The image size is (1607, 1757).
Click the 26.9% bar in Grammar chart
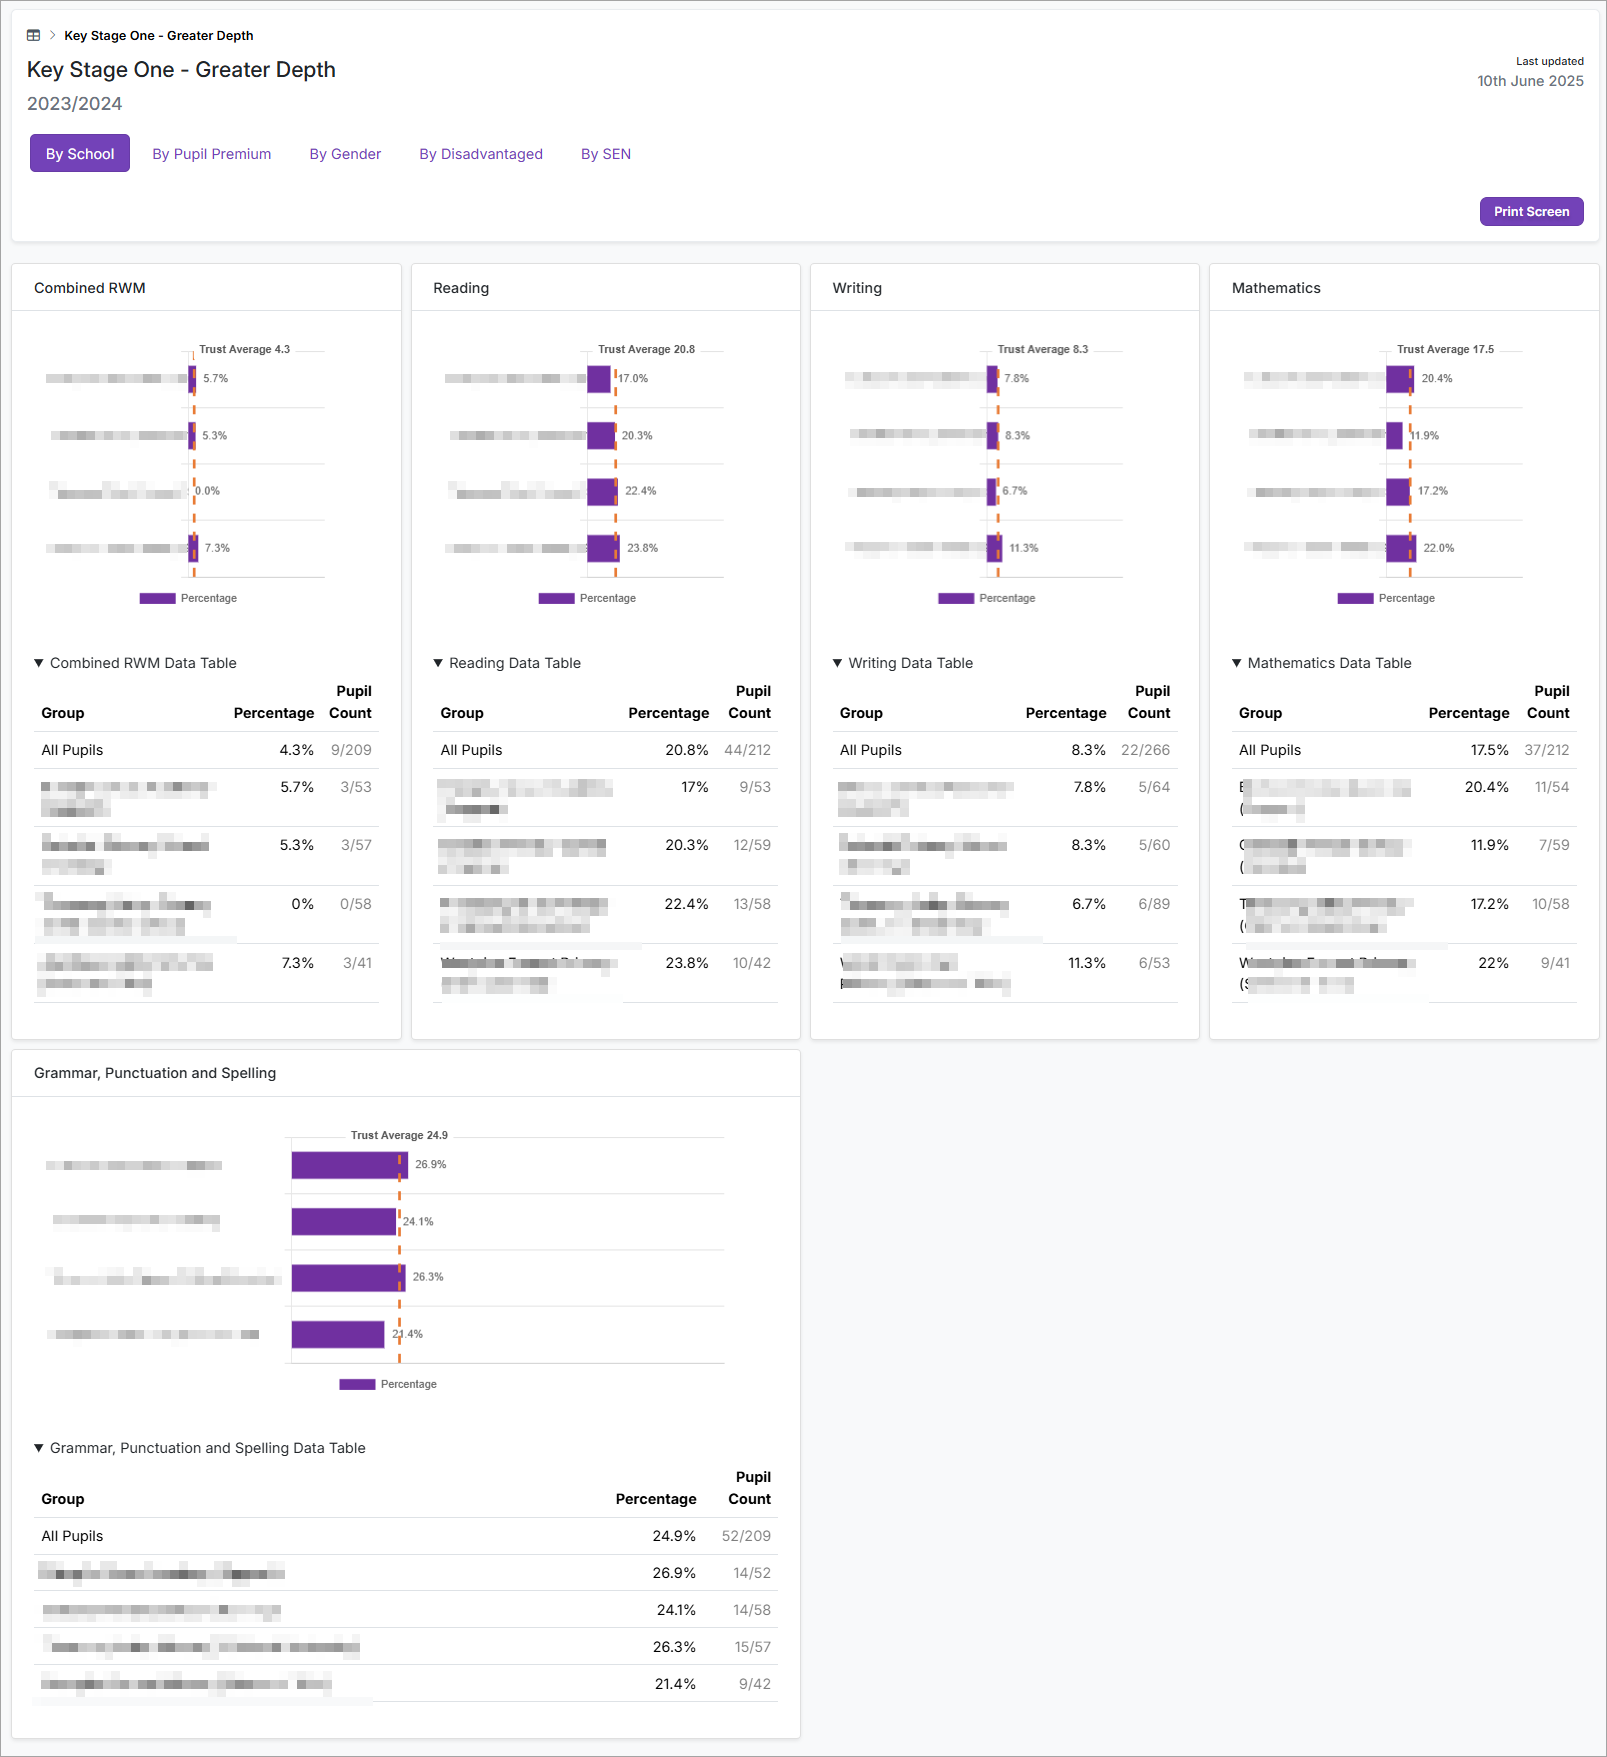[349, 1165]
